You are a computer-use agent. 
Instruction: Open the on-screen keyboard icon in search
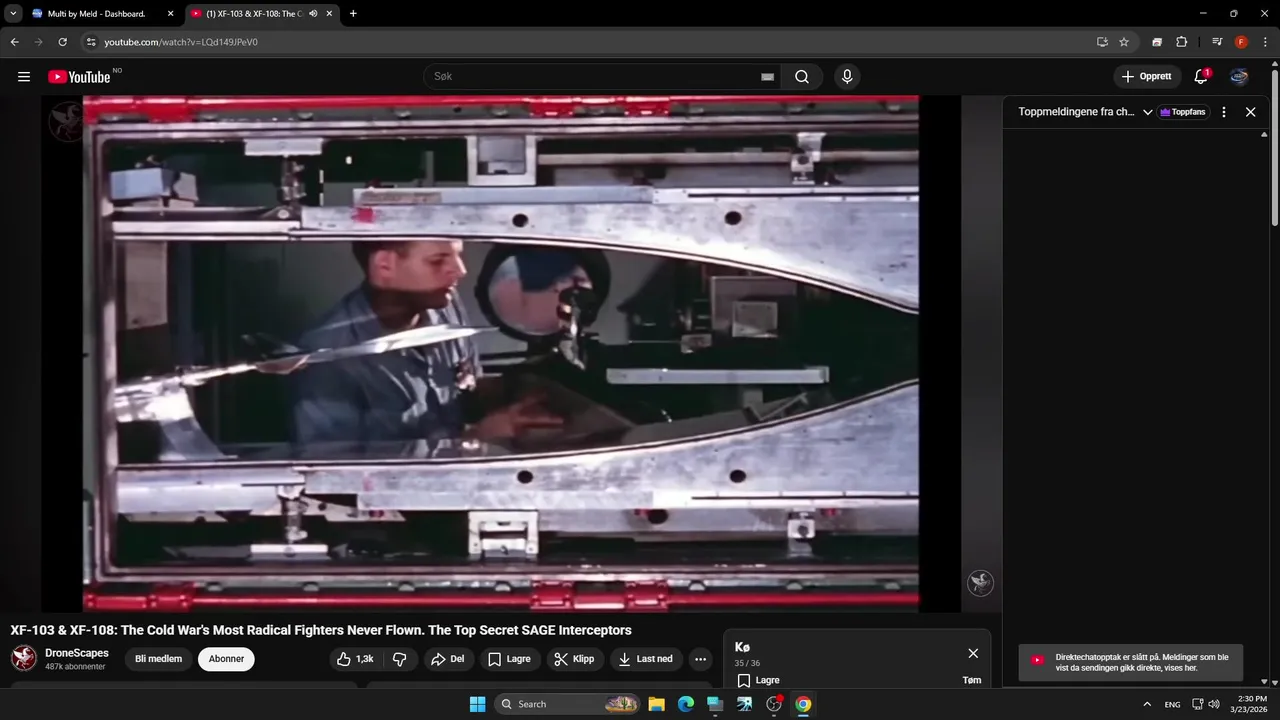[x=767, y=77]
